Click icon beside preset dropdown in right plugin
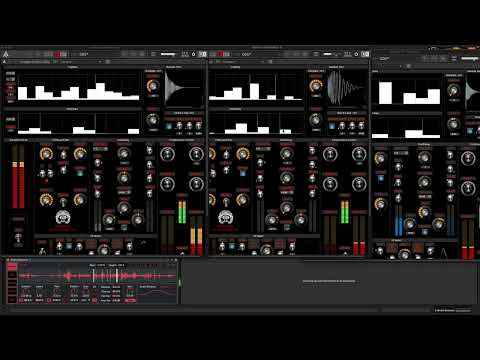The height and width of the screenshot is (360, 480). tap(408, 66)
